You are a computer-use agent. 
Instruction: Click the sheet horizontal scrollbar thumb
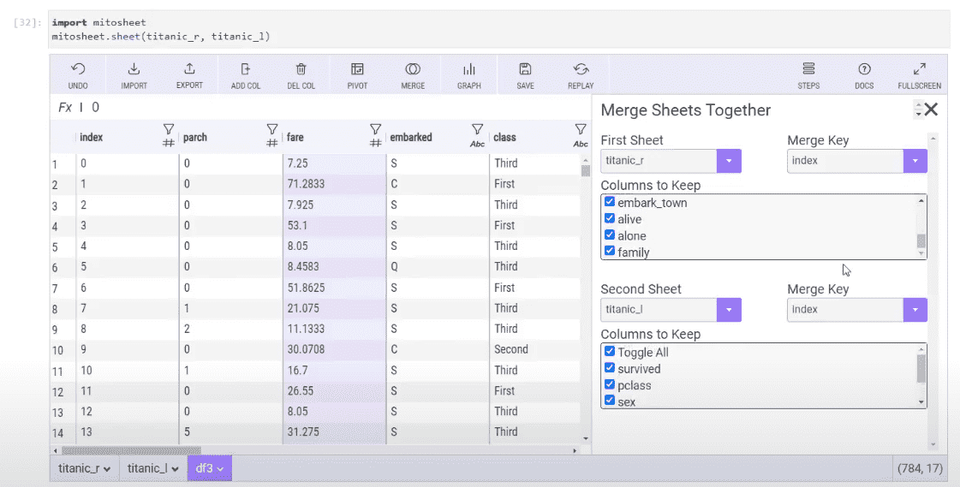[131, 451]
